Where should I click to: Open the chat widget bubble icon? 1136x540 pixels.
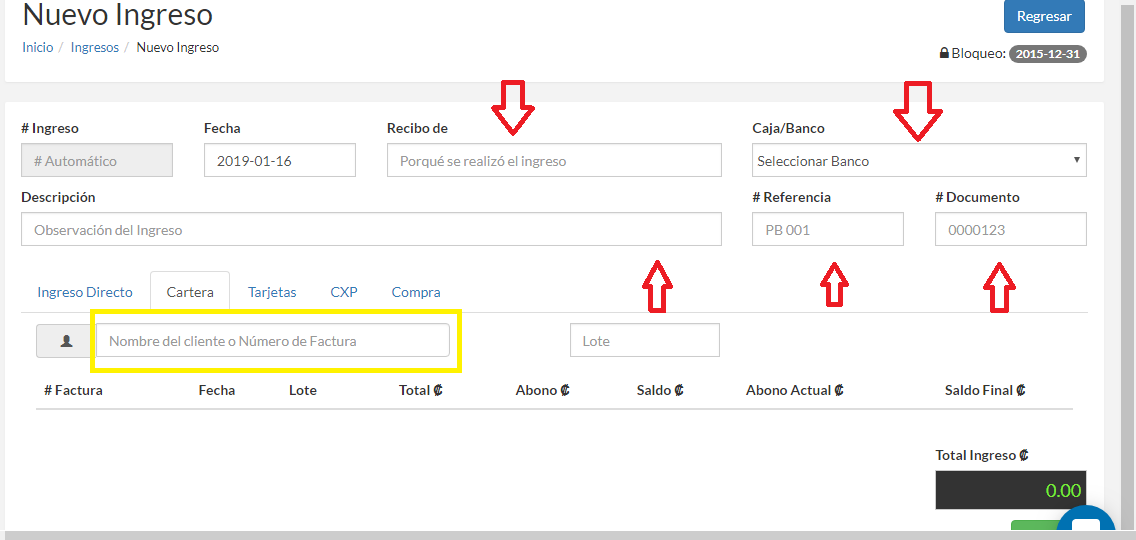1085,527
